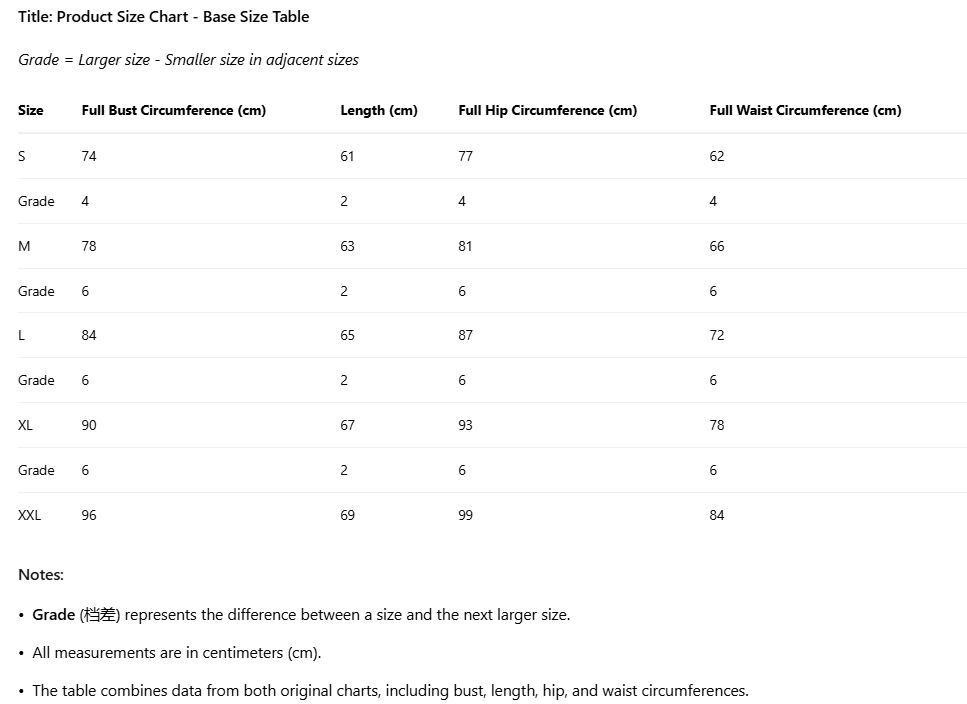Screen dimensions: 967x704
Task: Click the Full Waist Circumference column header
Action: click(805, 111)
